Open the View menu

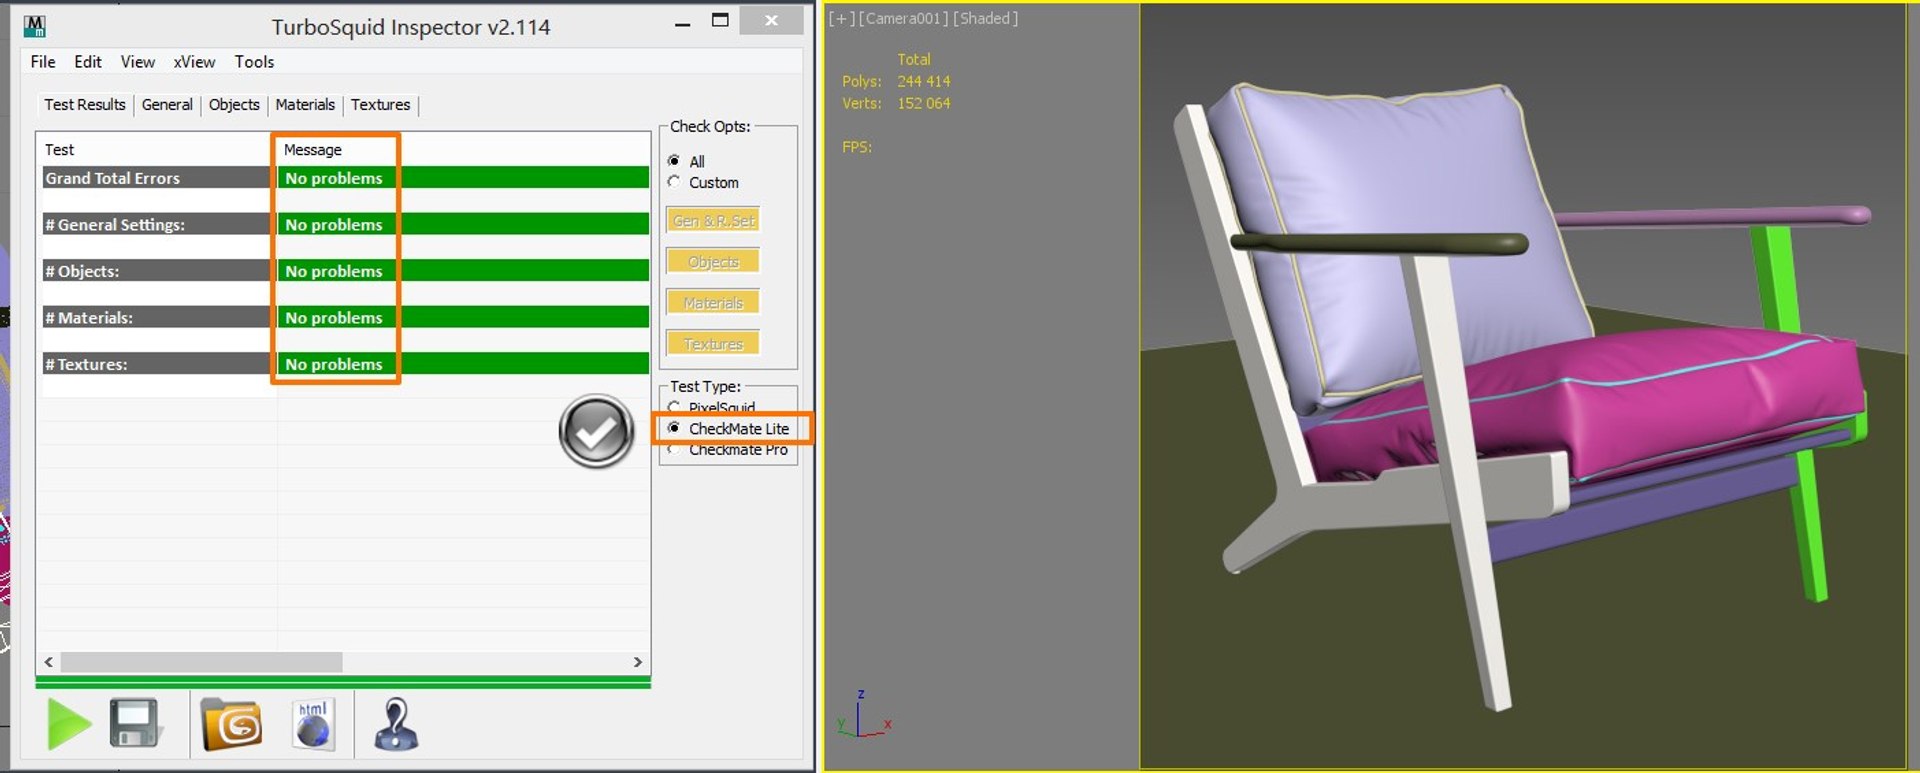pyautogui.click(x=138, y=62)
